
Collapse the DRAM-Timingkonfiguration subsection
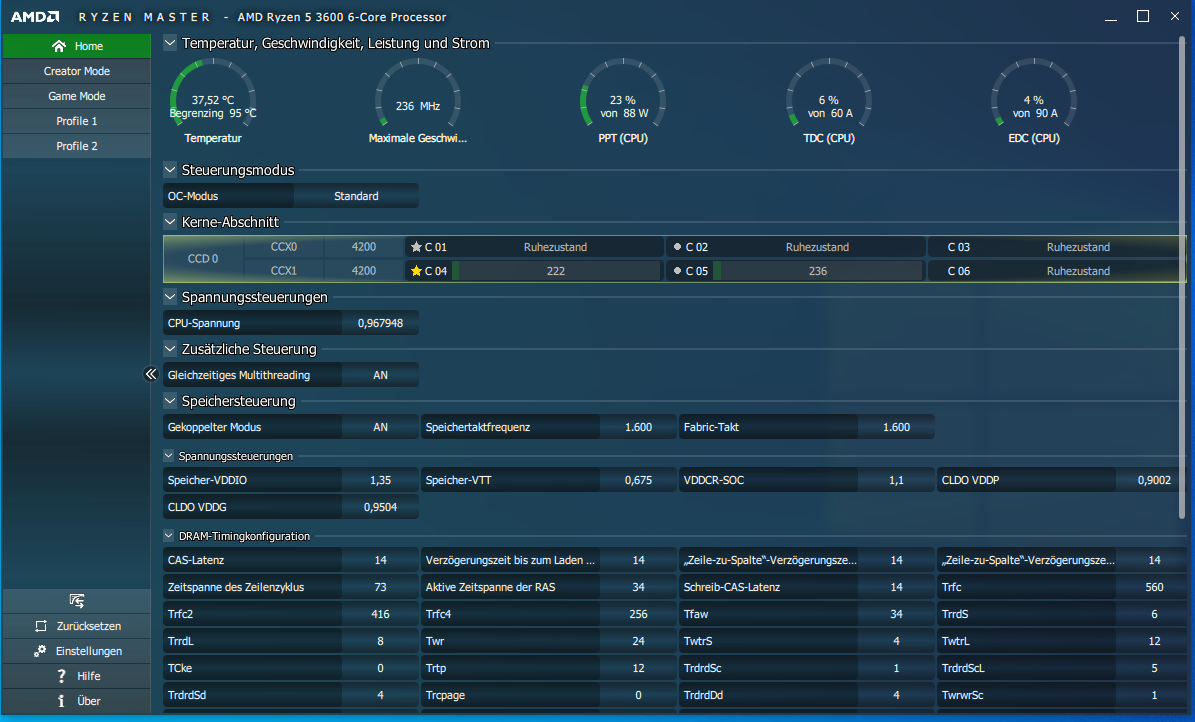pyautogui.click(x=168, y=536)
